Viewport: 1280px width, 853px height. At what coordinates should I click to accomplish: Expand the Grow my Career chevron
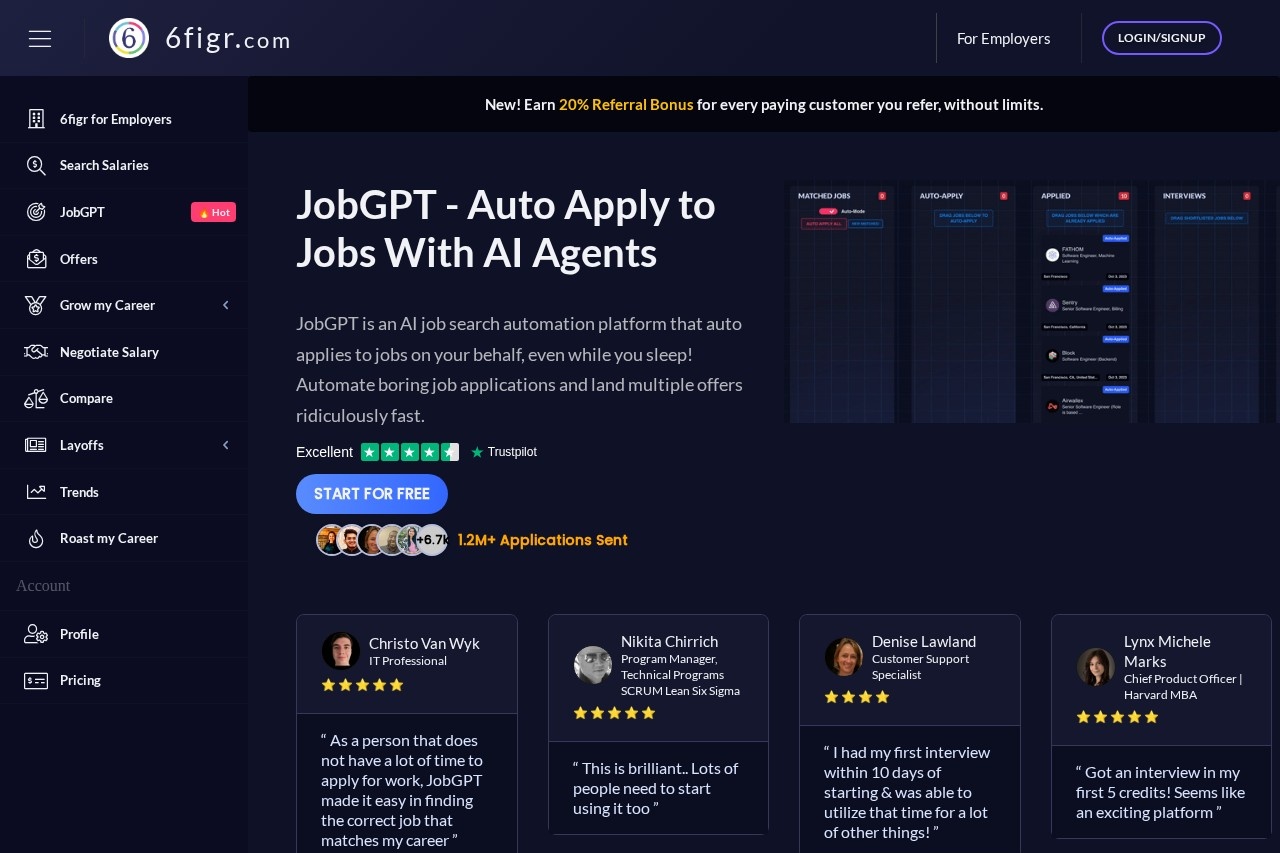[226, 305]
